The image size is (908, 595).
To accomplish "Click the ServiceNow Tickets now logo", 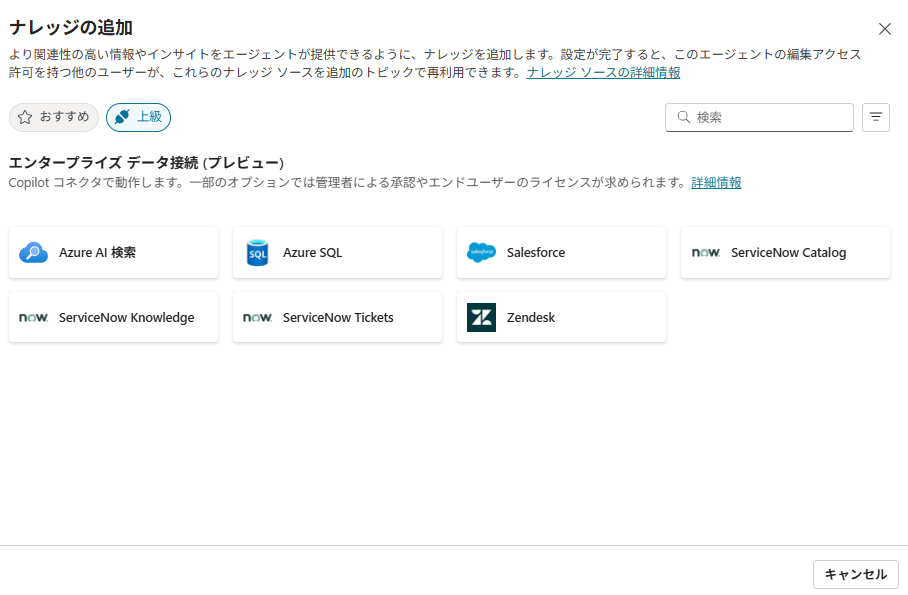I will [x=257, y=317].
